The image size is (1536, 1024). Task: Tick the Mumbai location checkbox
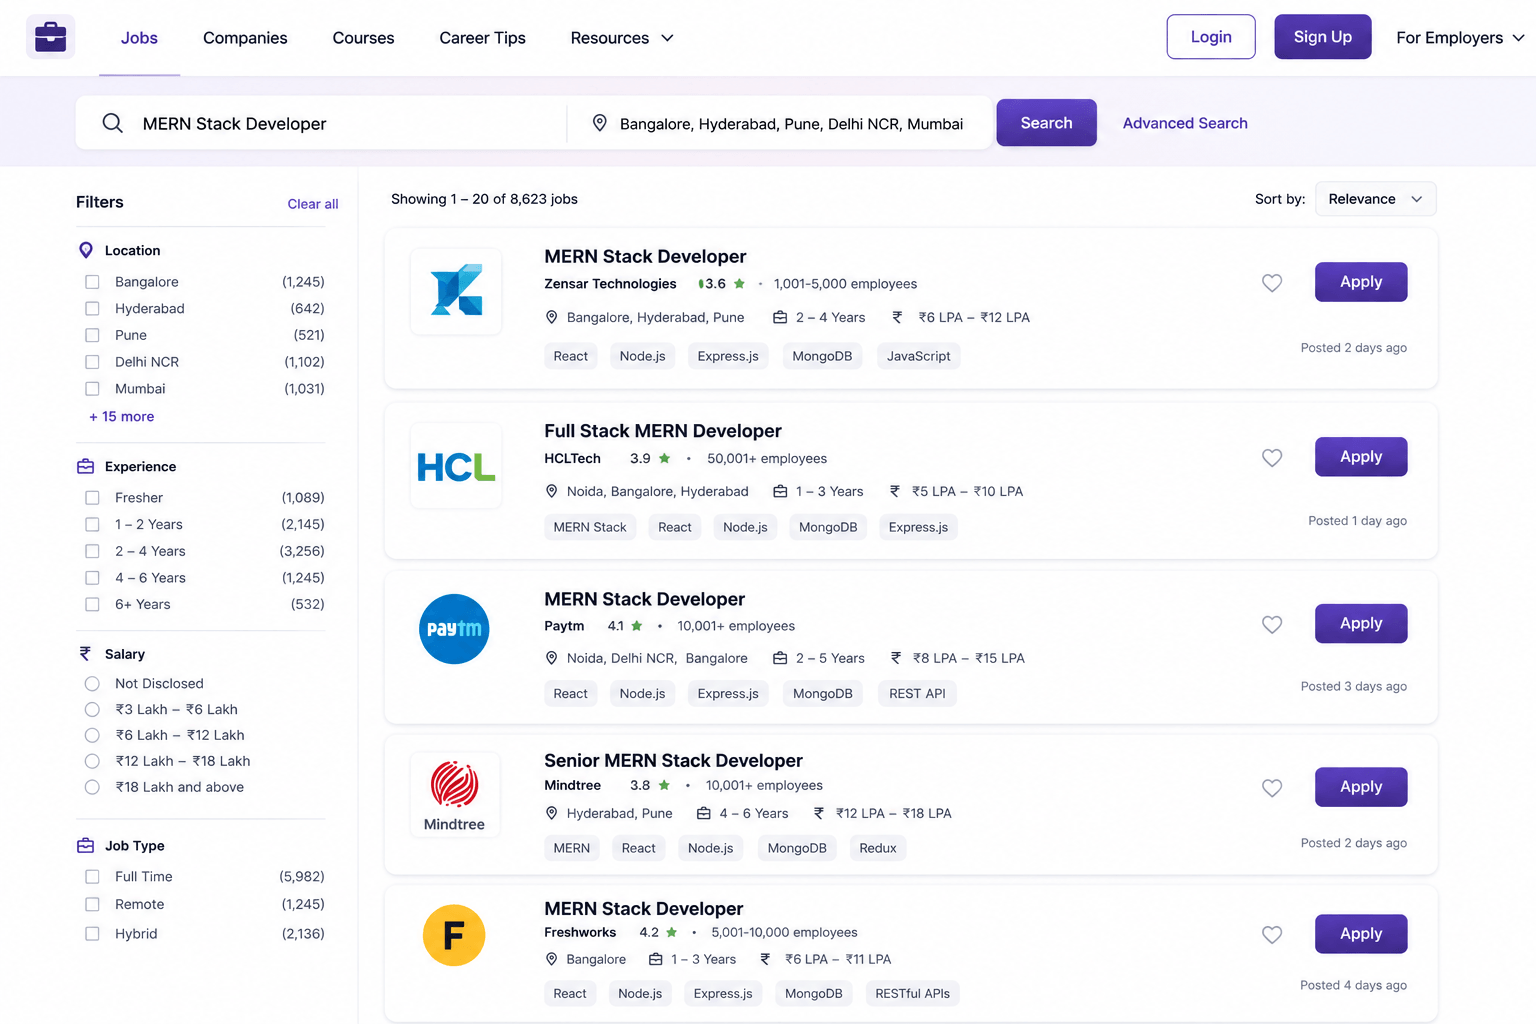92,389
